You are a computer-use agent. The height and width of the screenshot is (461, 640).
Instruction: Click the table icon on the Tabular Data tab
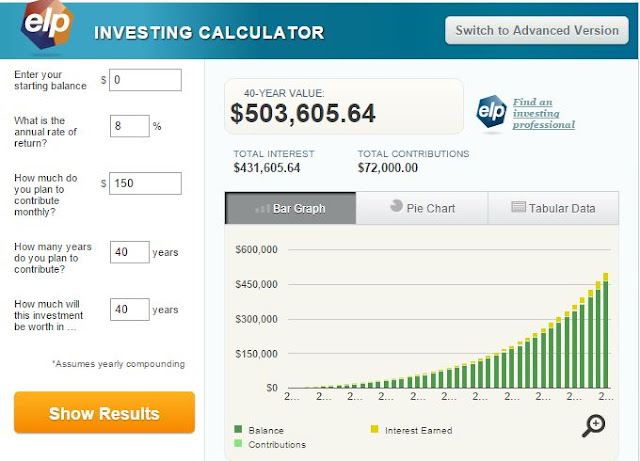[x=519, y=208]
